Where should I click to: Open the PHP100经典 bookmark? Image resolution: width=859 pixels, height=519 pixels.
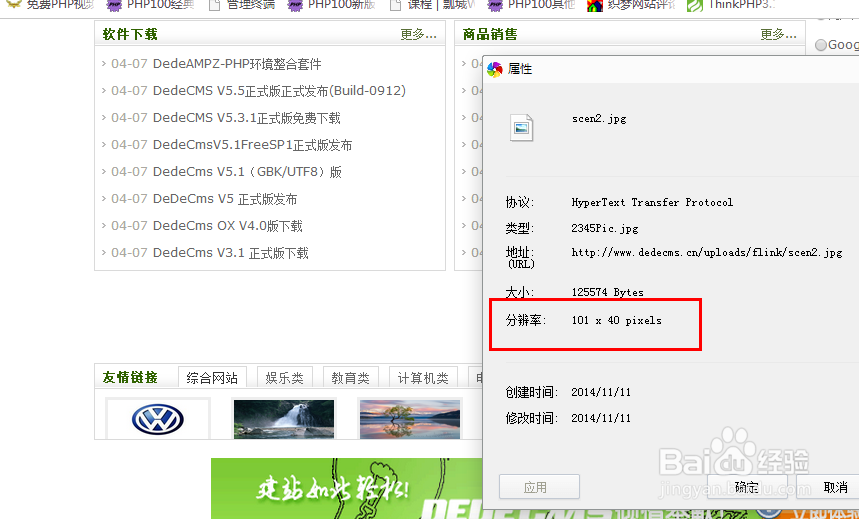pos(150,5)
